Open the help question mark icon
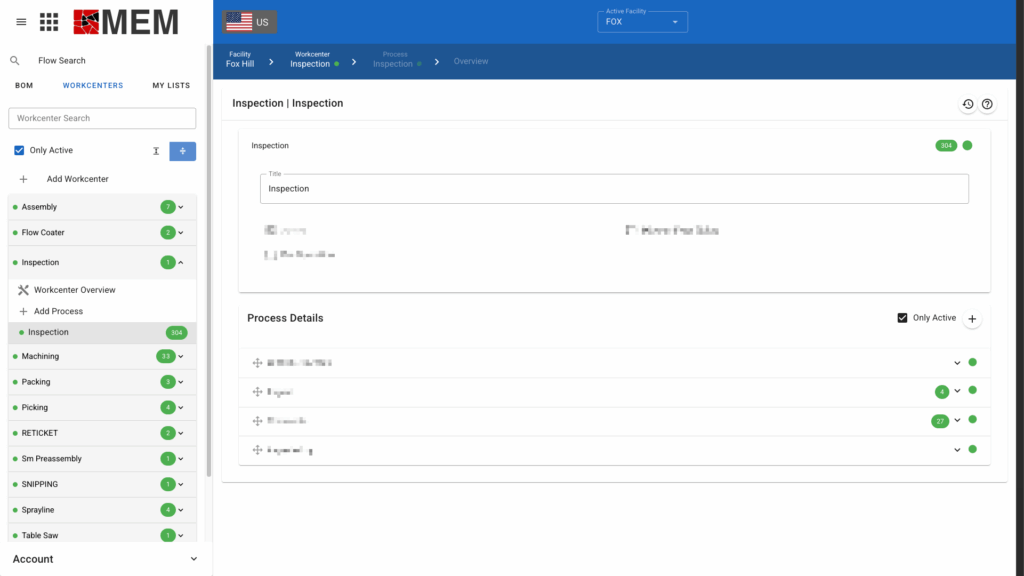Viewport: 1024px width, 576px height. 987,104
